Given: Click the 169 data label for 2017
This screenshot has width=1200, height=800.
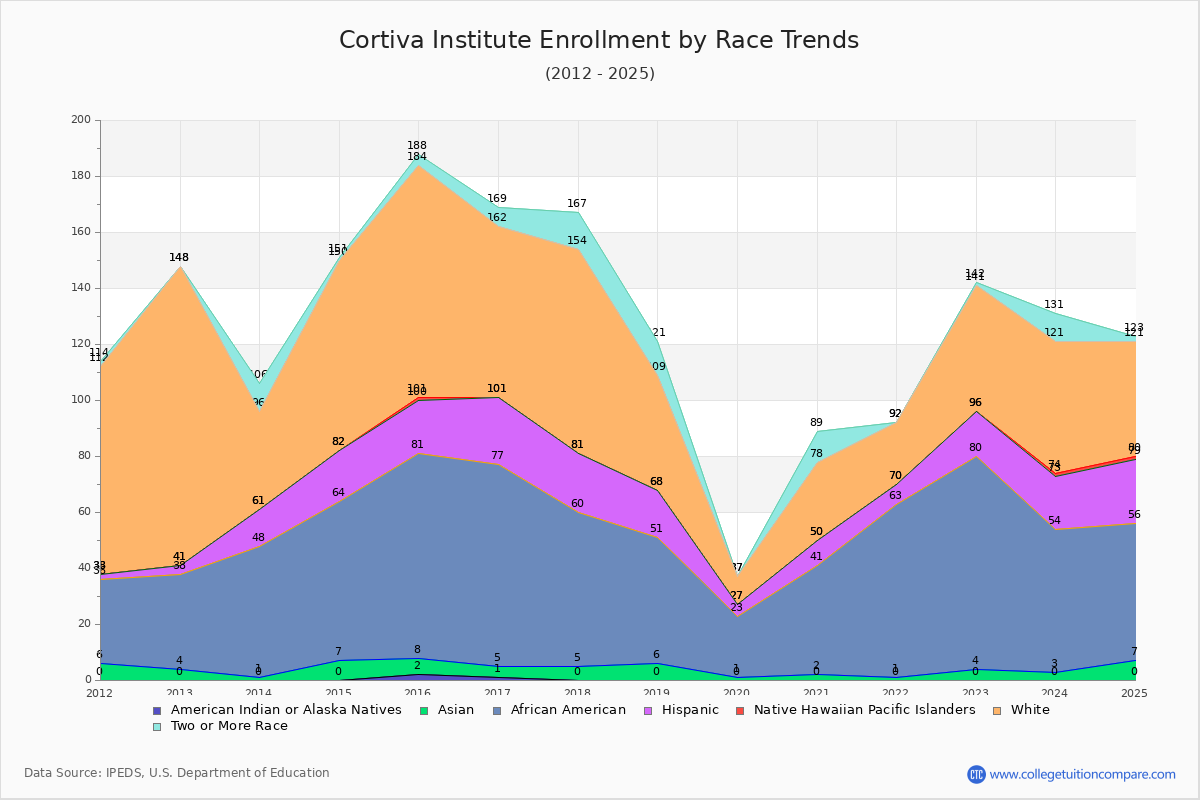Looking at the screenshot, I should (497, 199).
